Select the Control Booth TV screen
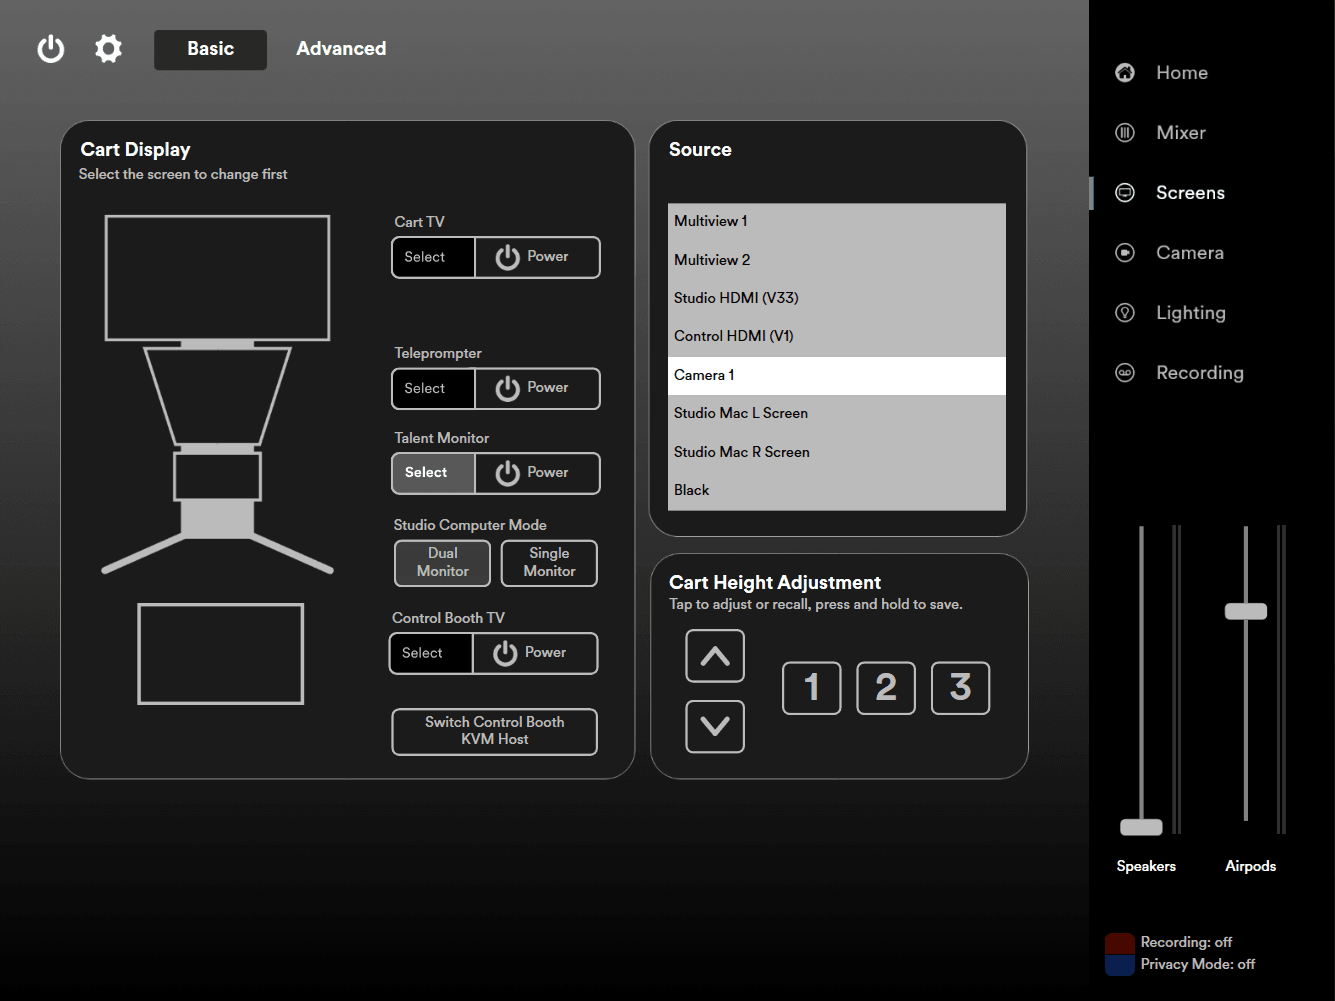 tap(431, 653)
